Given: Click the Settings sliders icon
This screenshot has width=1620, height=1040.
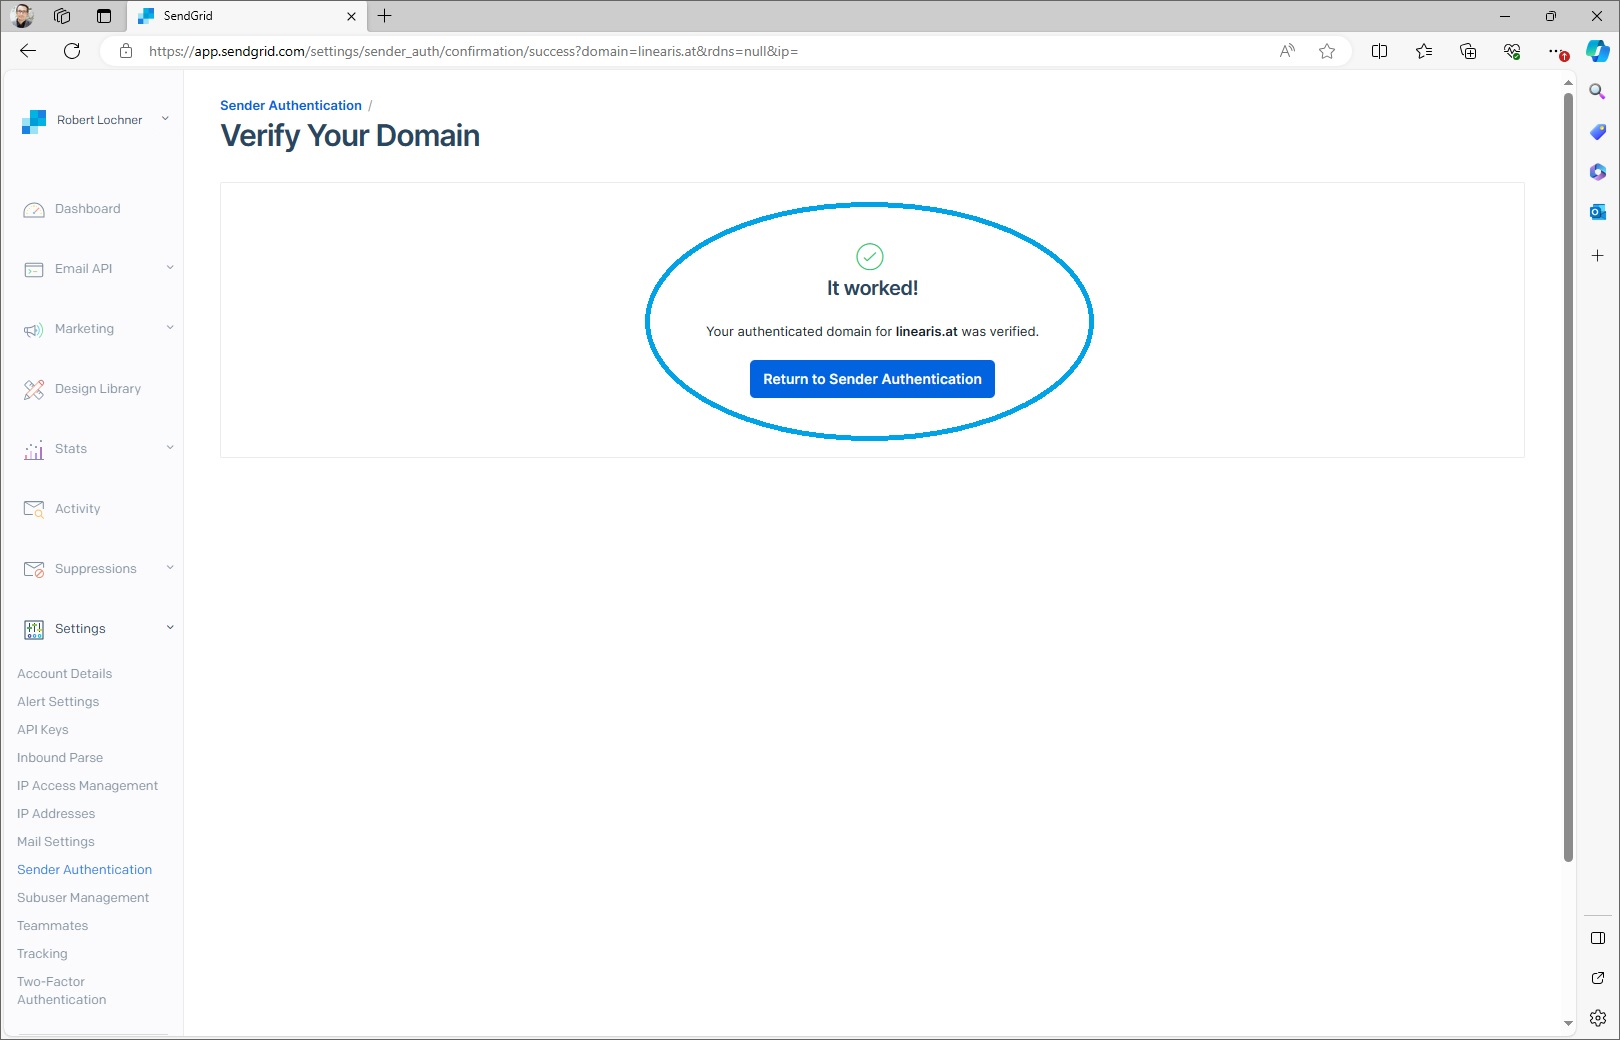Looking at the screenshot, I should 34,629.
